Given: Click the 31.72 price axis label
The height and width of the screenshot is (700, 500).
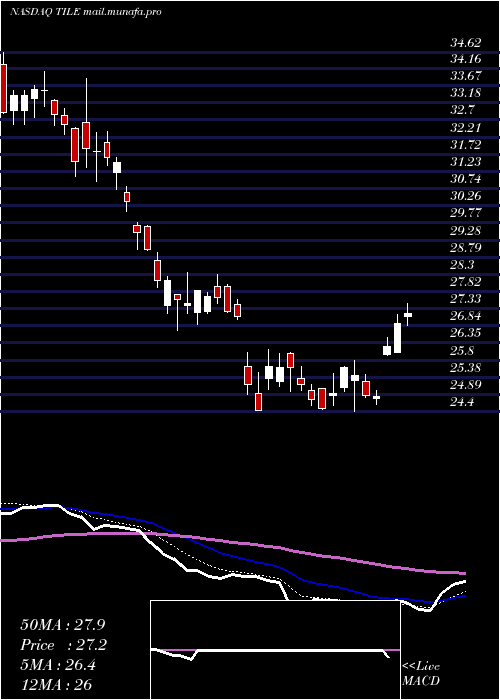Looking at the screenshot, I should pos(466,145).
